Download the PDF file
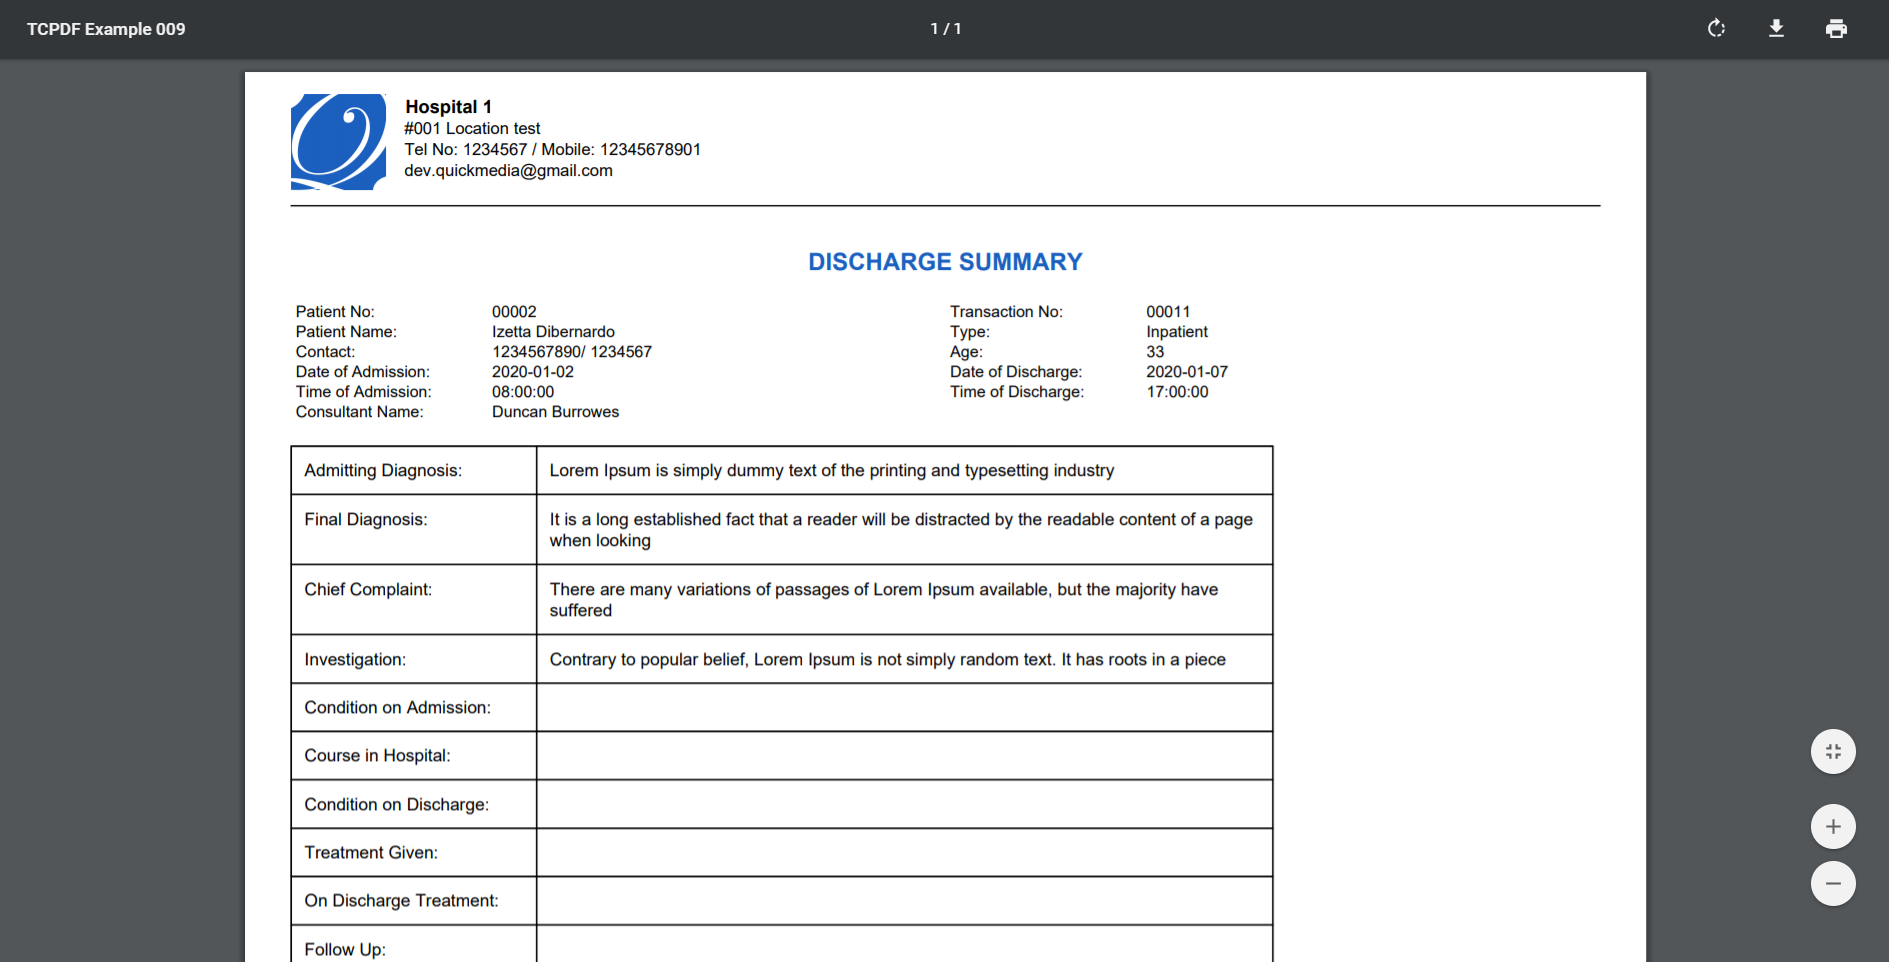The width and height of the screenshot is (1889, 962). tap(1776, 29)
